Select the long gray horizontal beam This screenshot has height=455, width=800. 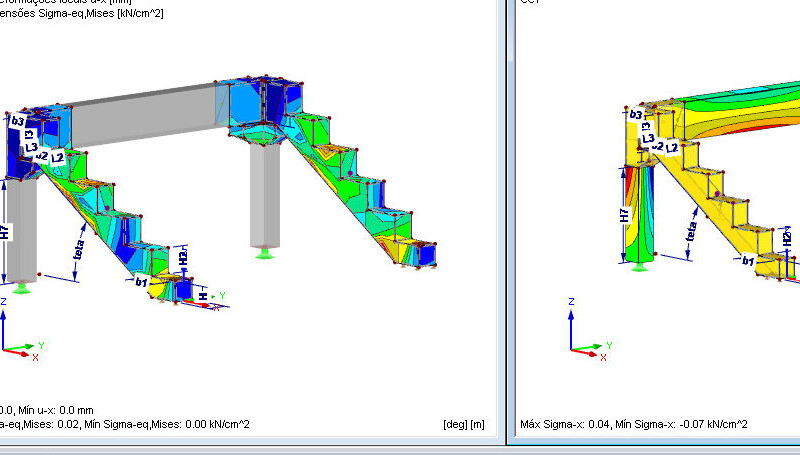[x=143, y=115]
